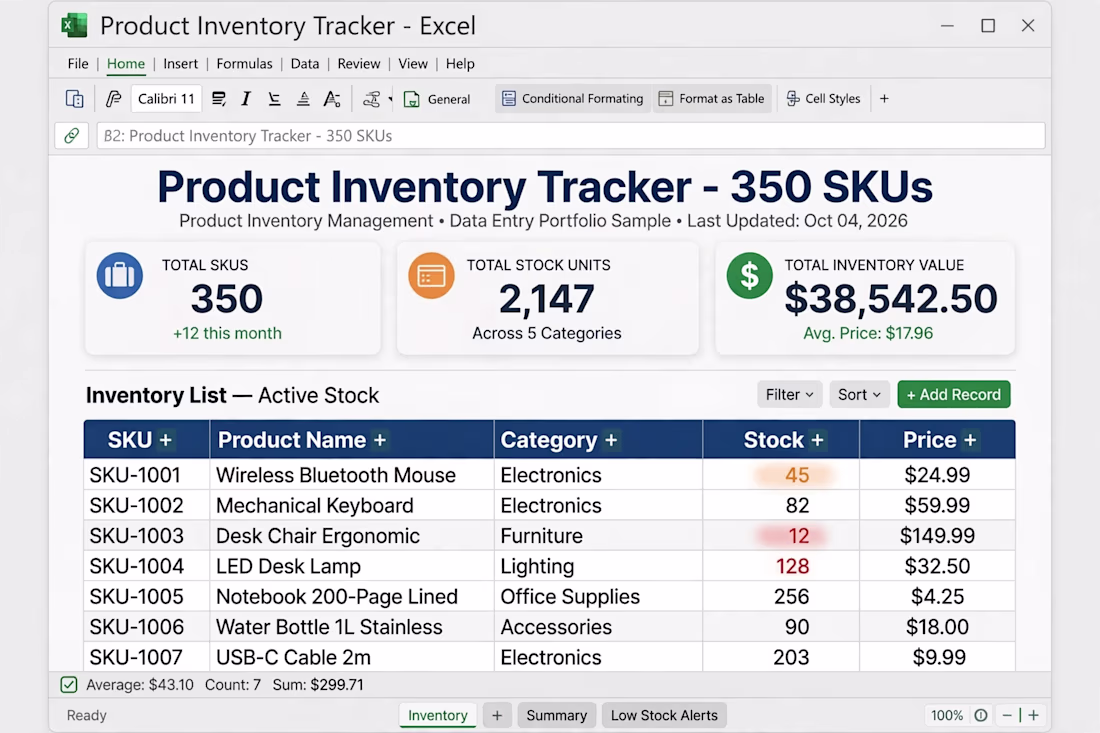Add a new sheet with plus tab button
Viewport: 1100px width, 733px height.
click(497, 715)
